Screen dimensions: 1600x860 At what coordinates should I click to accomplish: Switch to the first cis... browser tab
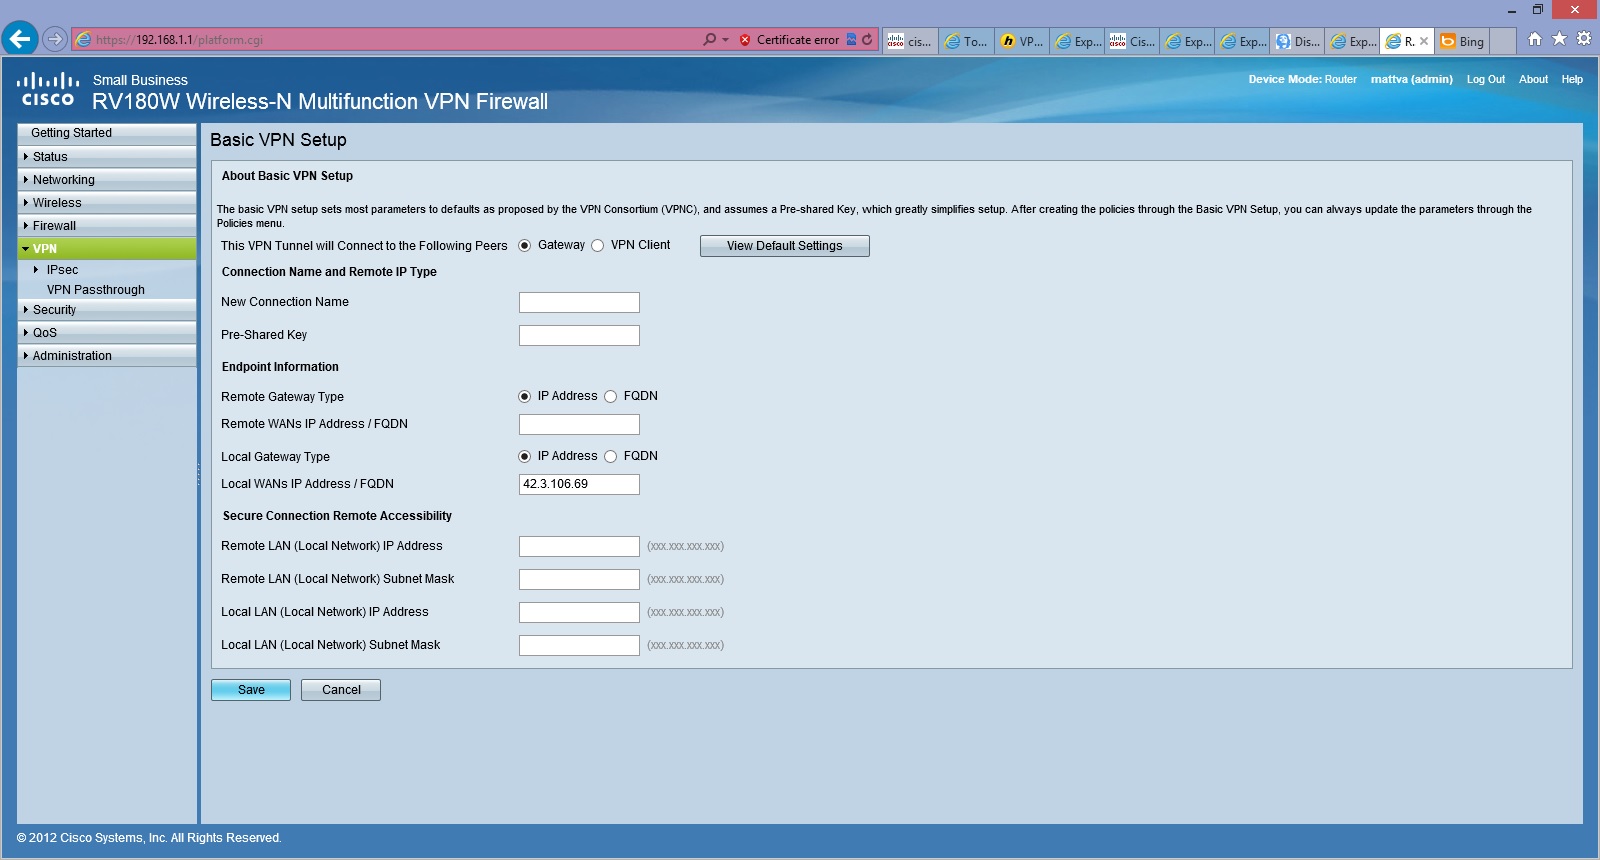[x=911, y=41]
